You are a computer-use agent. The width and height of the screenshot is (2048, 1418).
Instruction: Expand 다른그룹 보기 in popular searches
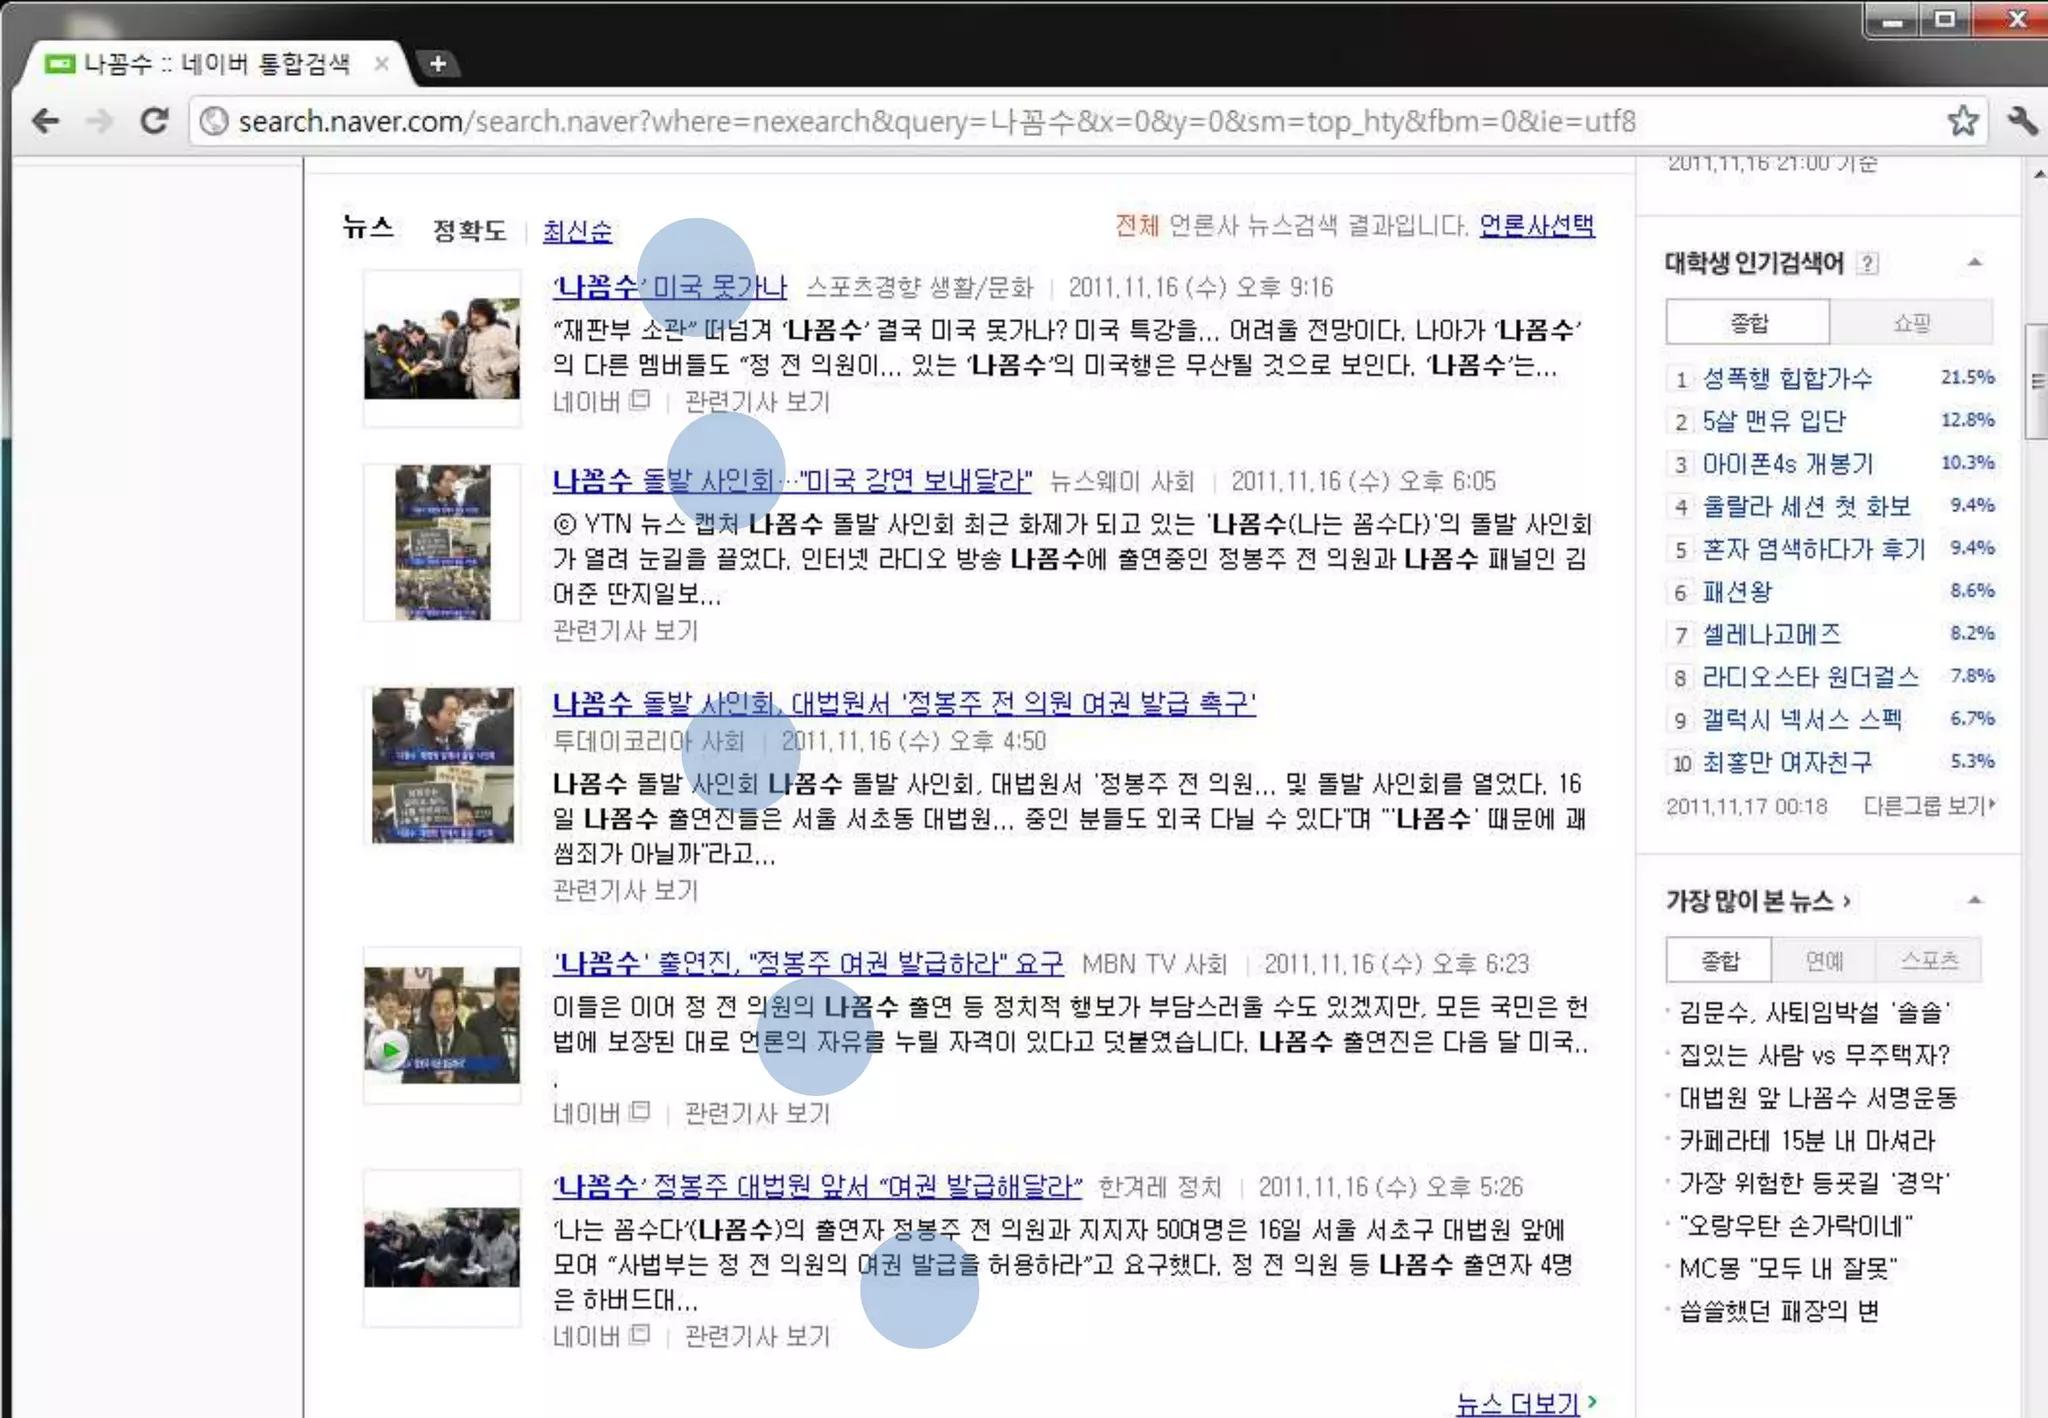tap(1928, 806)
